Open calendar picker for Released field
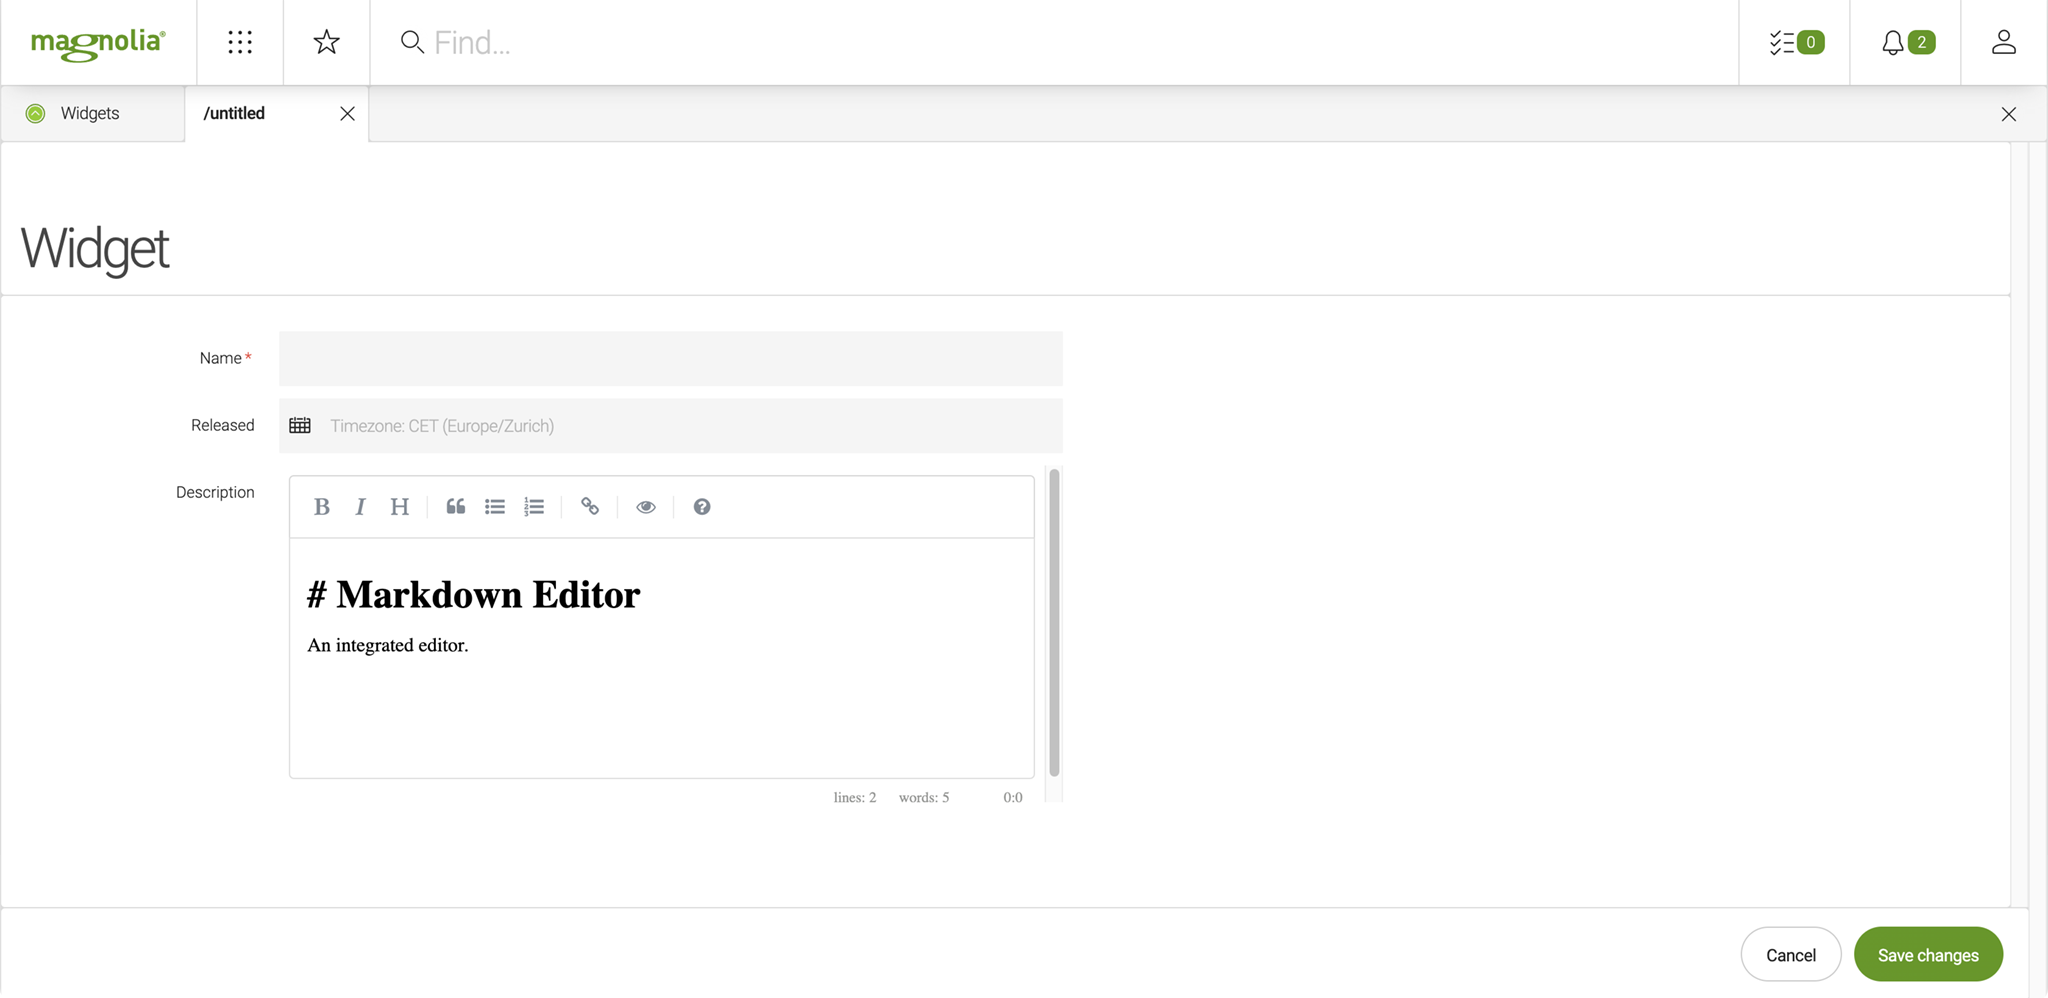The image size is (2048, 998). click(x=300, y=426)
